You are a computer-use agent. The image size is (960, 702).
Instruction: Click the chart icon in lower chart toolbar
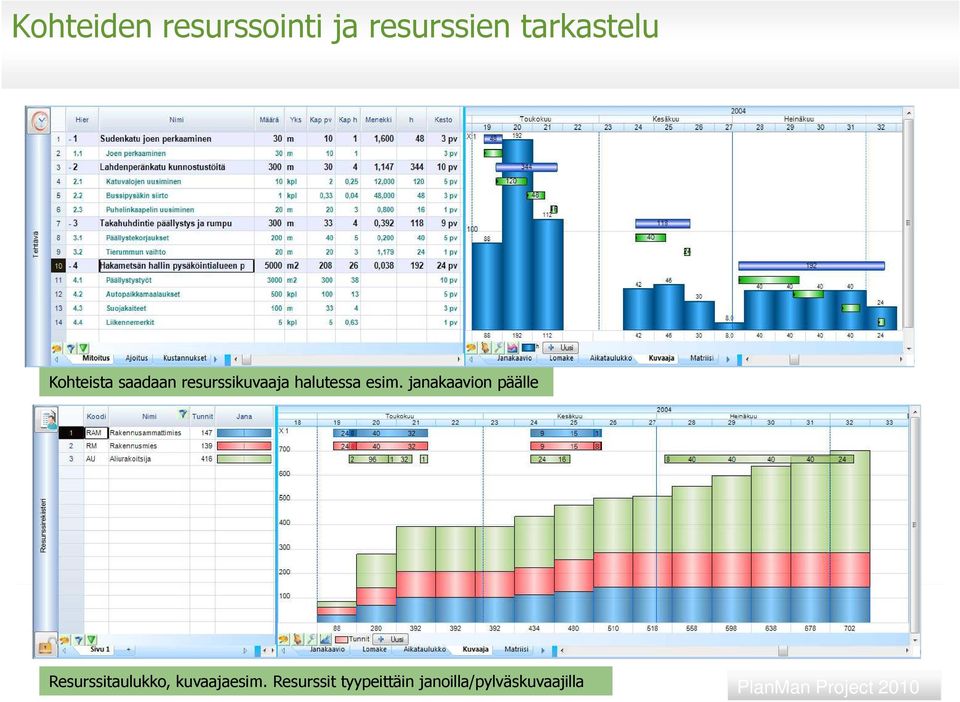(325, 639)
